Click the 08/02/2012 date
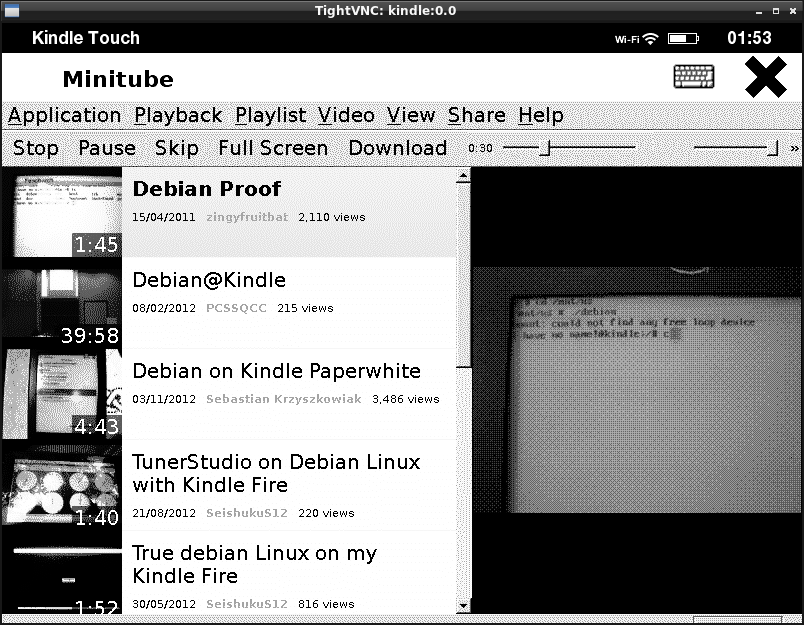Screen dimensions: 804x625 (164, 308)
